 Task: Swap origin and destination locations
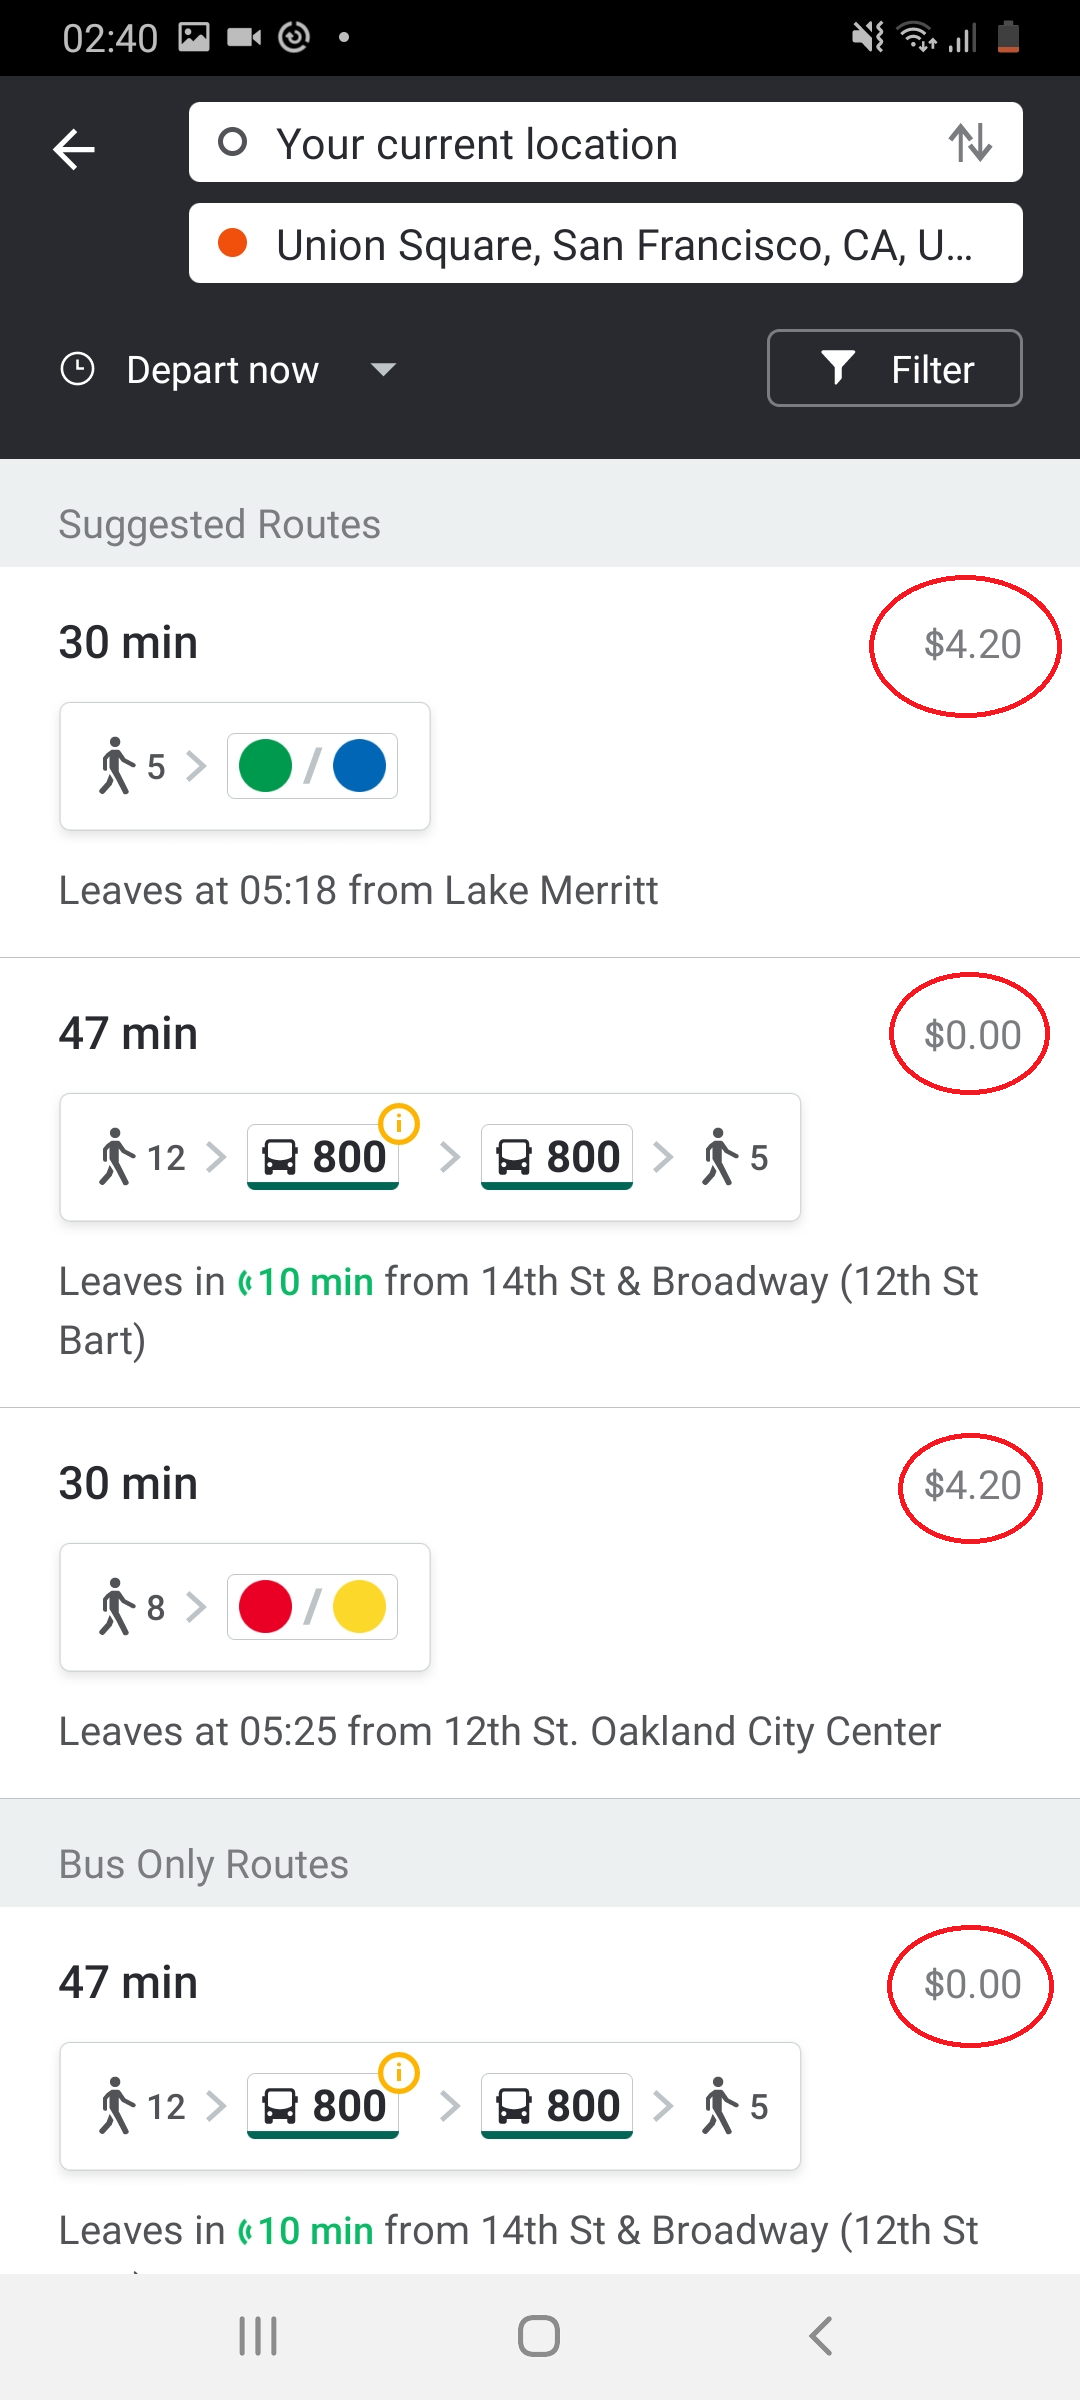coord(970,143)
